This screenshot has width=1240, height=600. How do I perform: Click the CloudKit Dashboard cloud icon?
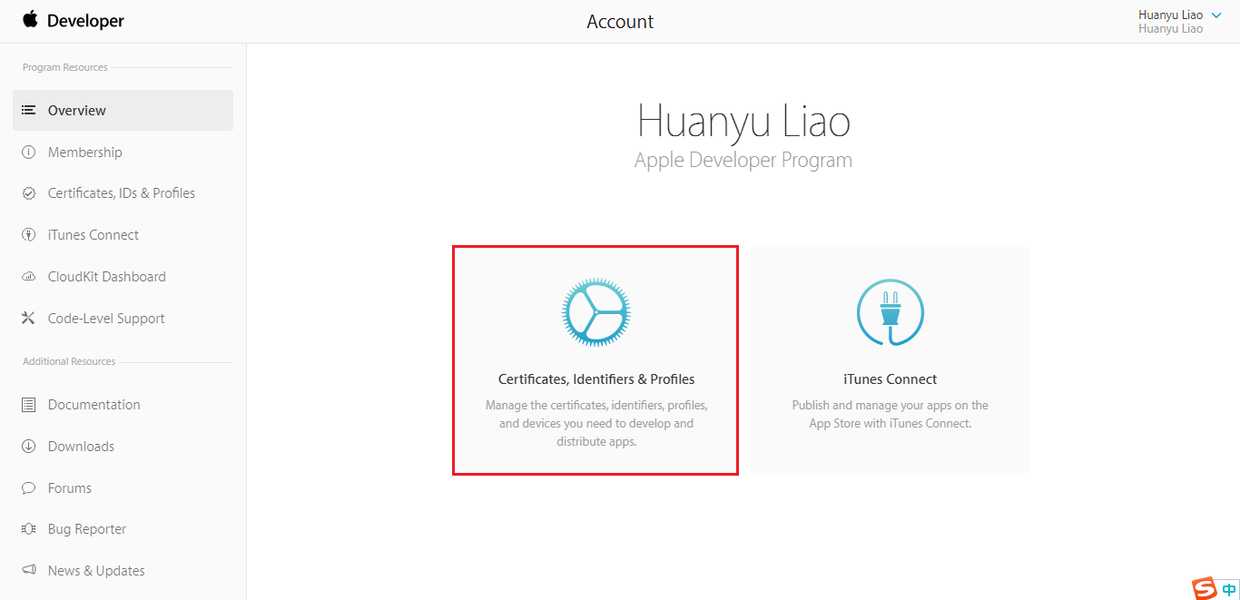[x=28, y=277]
